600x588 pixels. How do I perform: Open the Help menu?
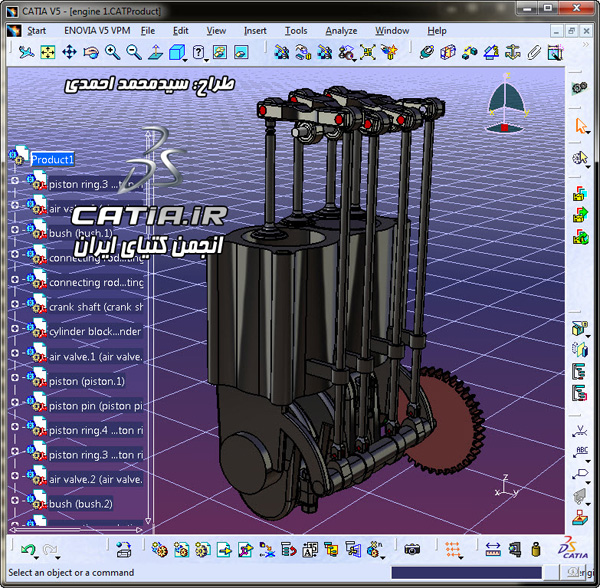(437, 31)
